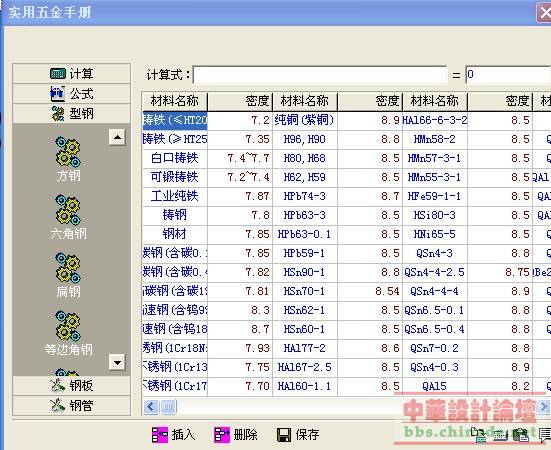Screen dimensions: 551x450
Task: Click the table's left scroll arrow
Action: [x=151, y=407]
